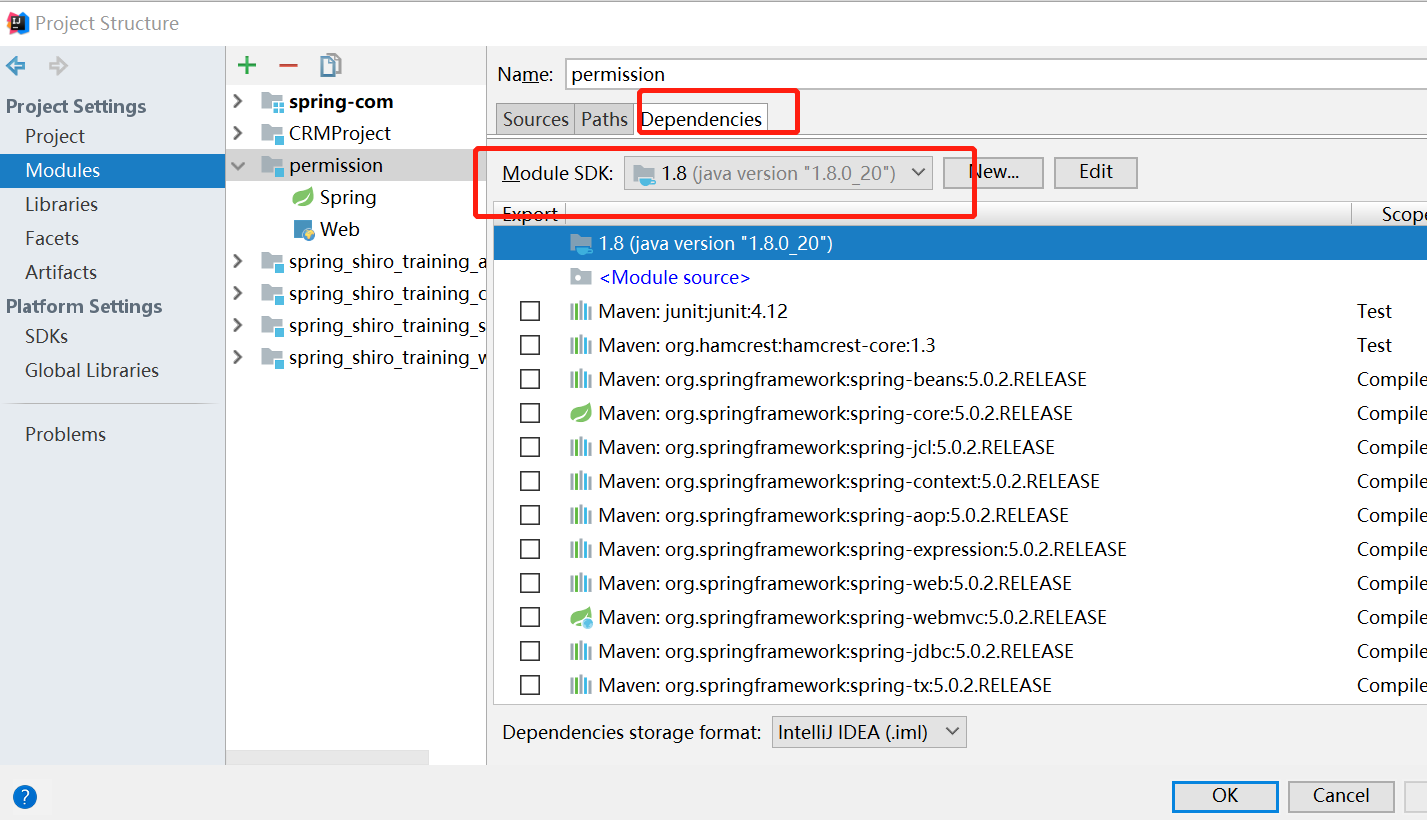Select Global Libraries under Platform Settings
The height and width of the screenshot is (820, 1427).
[92, 370]
